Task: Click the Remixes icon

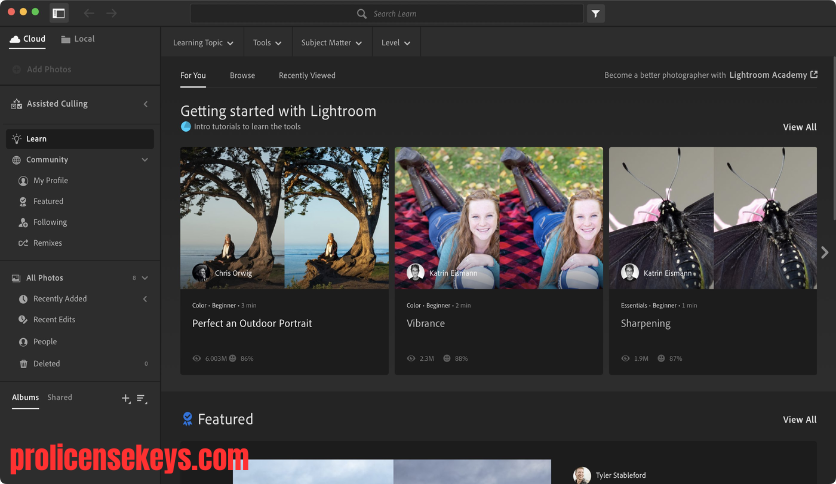Action: [x=23, y=243]
